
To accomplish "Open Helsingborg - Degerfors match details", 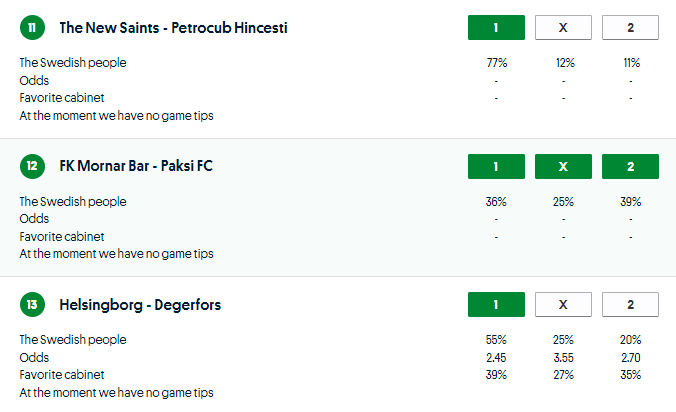I will tap(140, 304).
